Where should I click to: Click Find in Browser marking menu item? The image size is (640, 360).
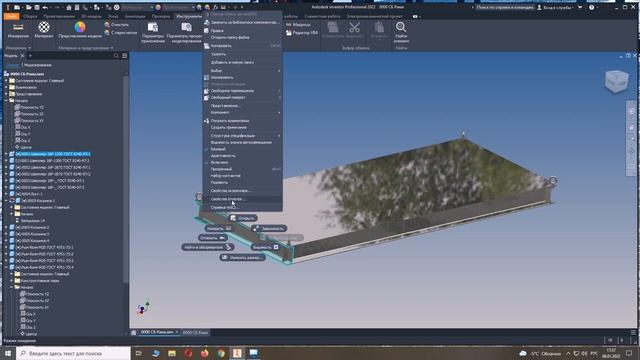tap(207, 247)
